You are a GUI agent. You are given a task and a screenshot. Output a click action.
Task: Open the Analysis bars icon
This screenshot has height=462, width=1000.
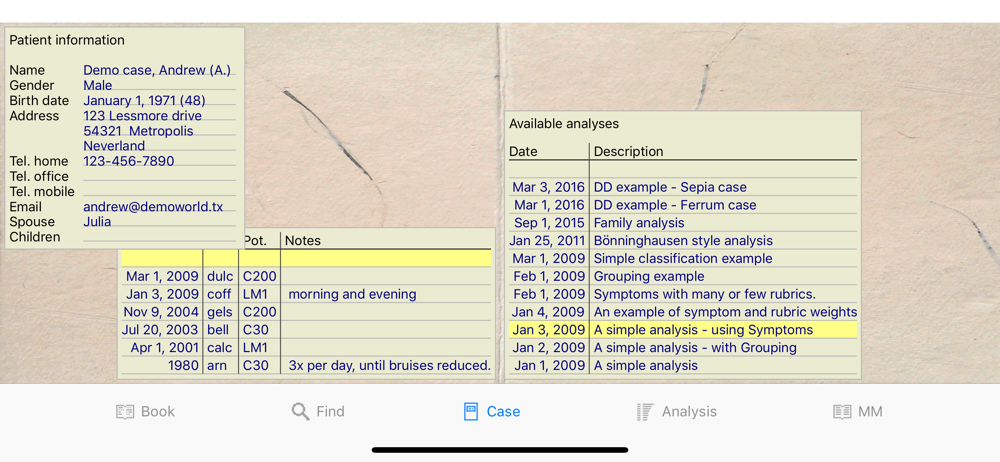(x=645, y=412)
